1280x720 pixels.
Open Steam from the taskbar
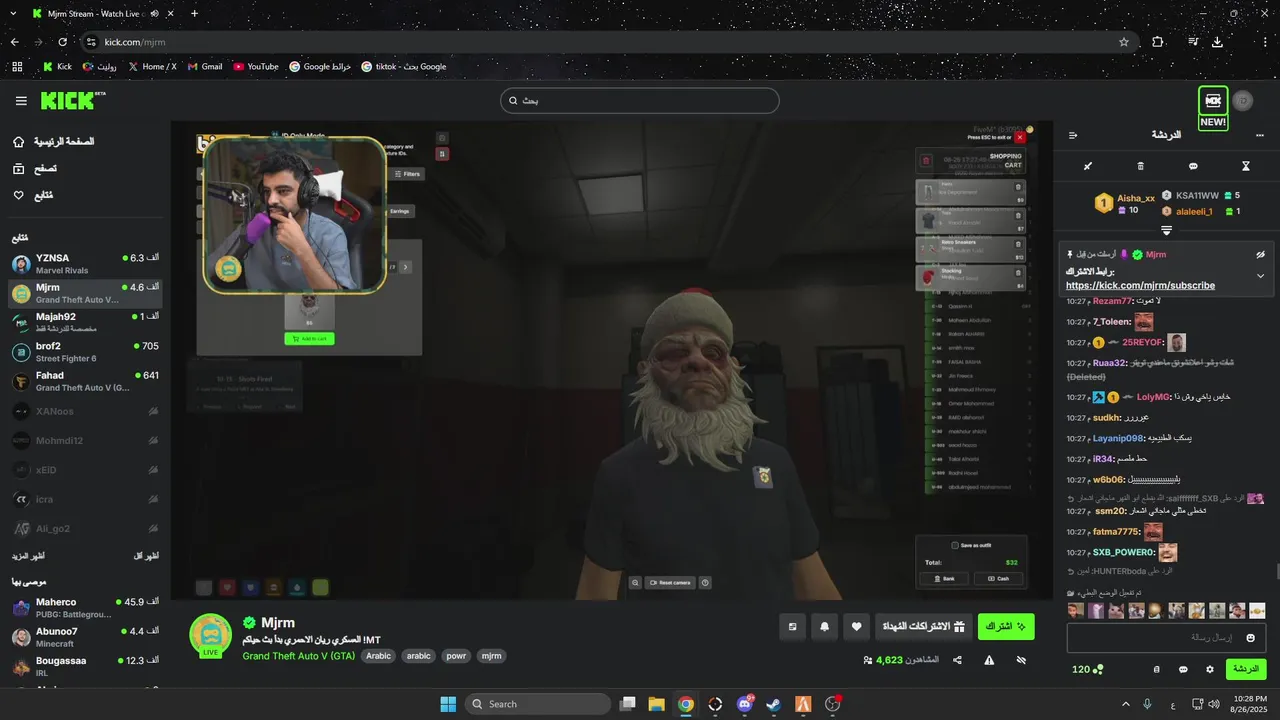[x=774, y=704]
